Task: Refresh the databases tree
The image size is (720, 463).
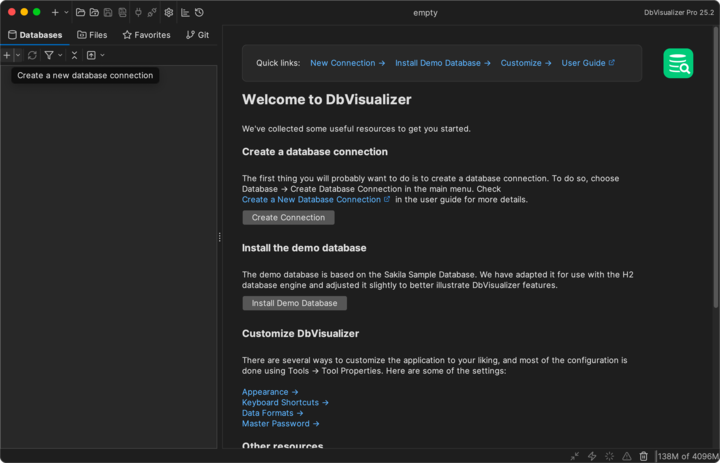Action: (x=32, y=55)
